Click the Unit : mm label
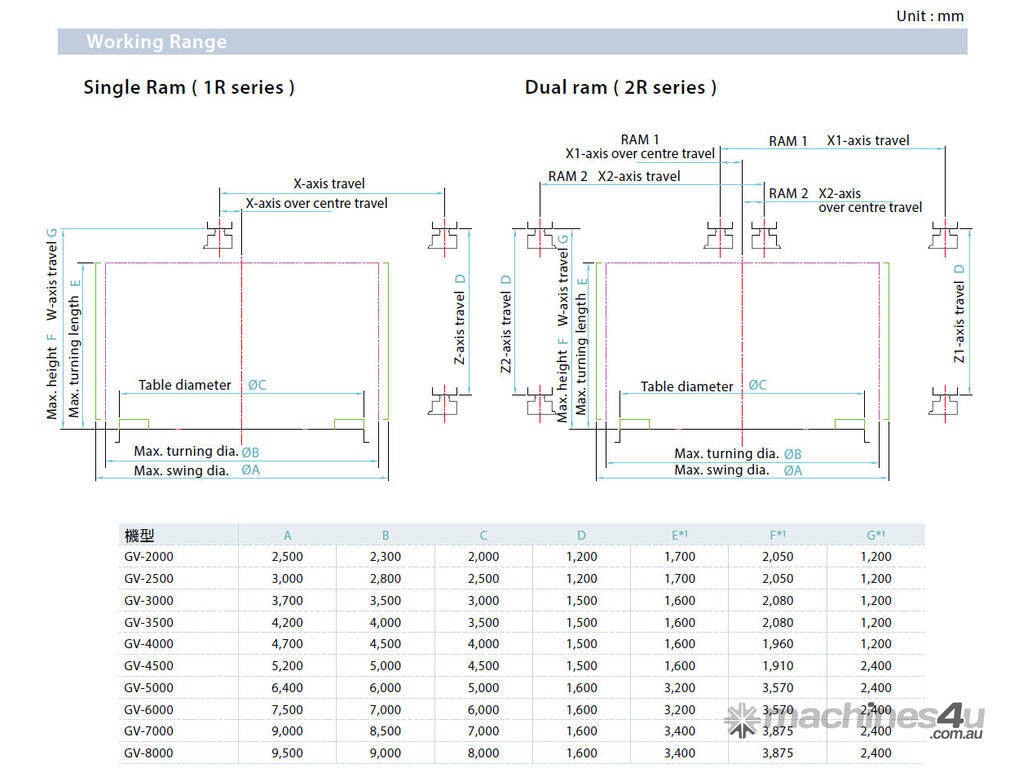1024x768 pixels. 929,16
